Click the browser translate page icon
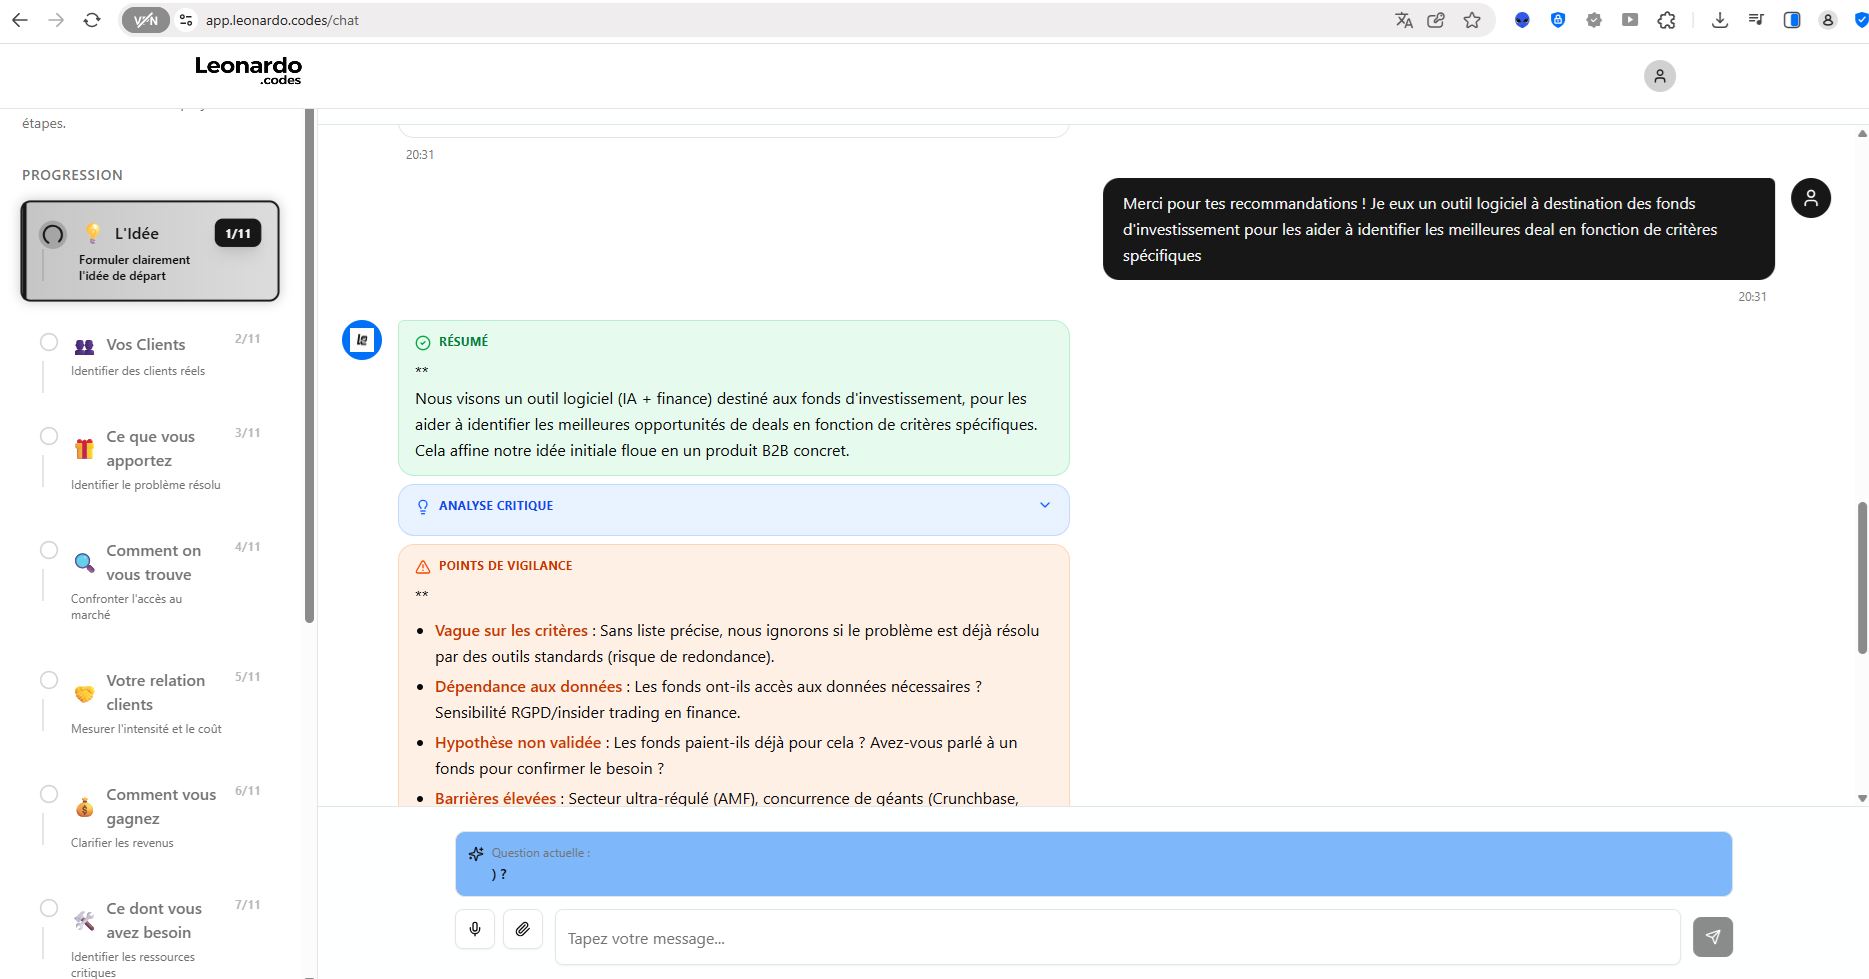 pyautogui.click(x=1404, y=20)
